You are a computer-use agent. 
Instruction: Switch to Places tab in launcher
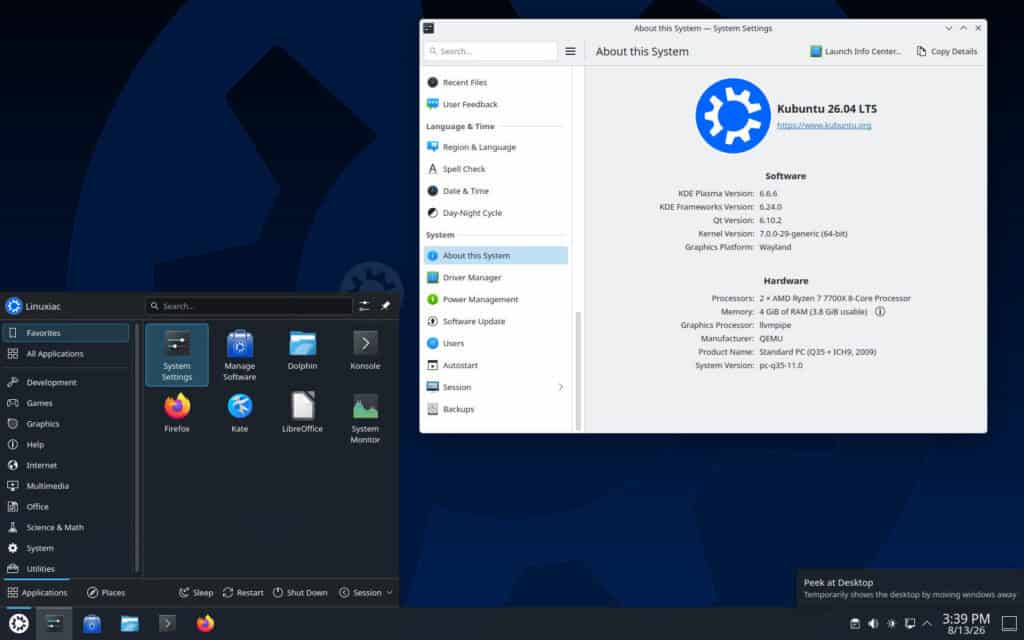[106, 592]
